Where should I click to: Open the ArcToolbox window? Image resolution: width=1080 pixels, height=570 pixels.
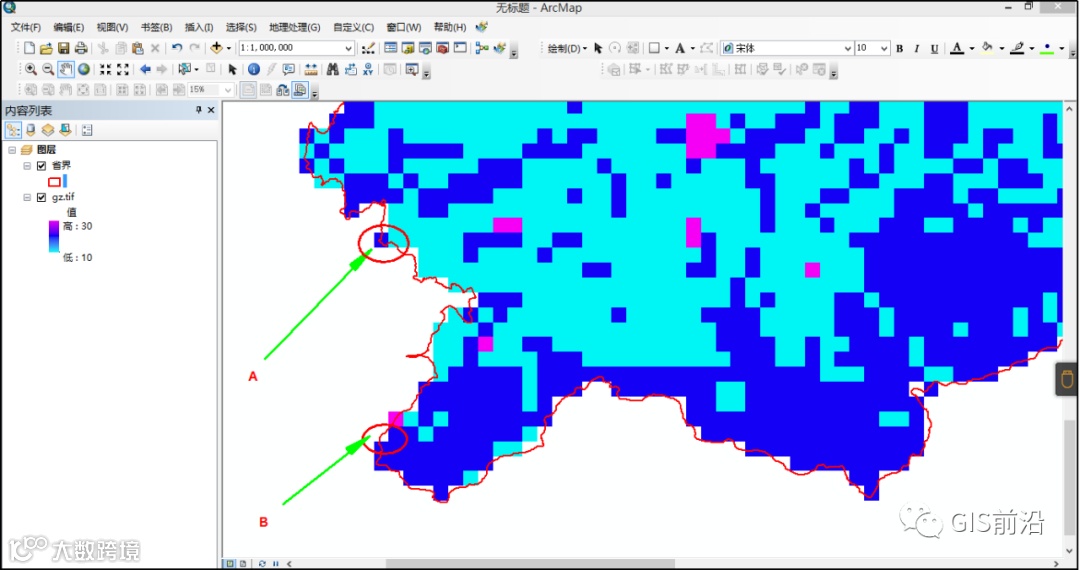[442, 48]
